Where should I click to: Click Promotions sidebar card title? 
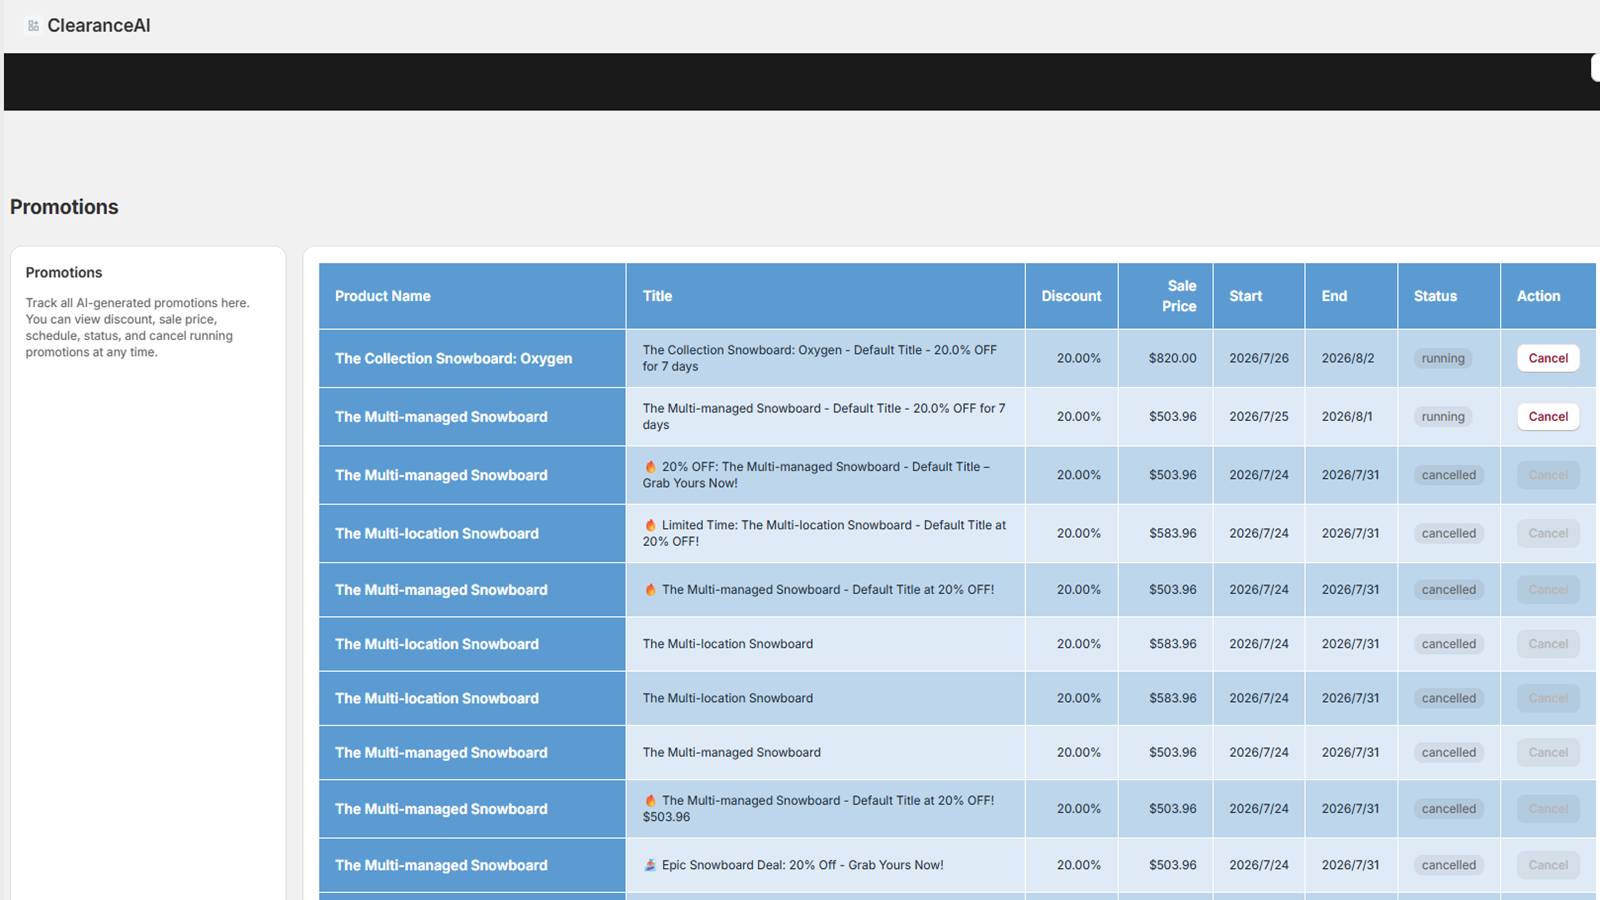click(x=64, y=272)
